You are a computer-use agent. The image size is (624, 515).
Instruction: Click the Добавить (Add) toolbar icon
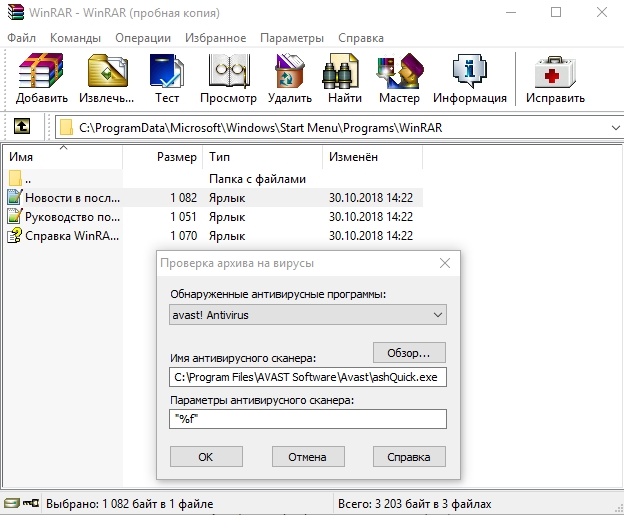pos(41,71)
